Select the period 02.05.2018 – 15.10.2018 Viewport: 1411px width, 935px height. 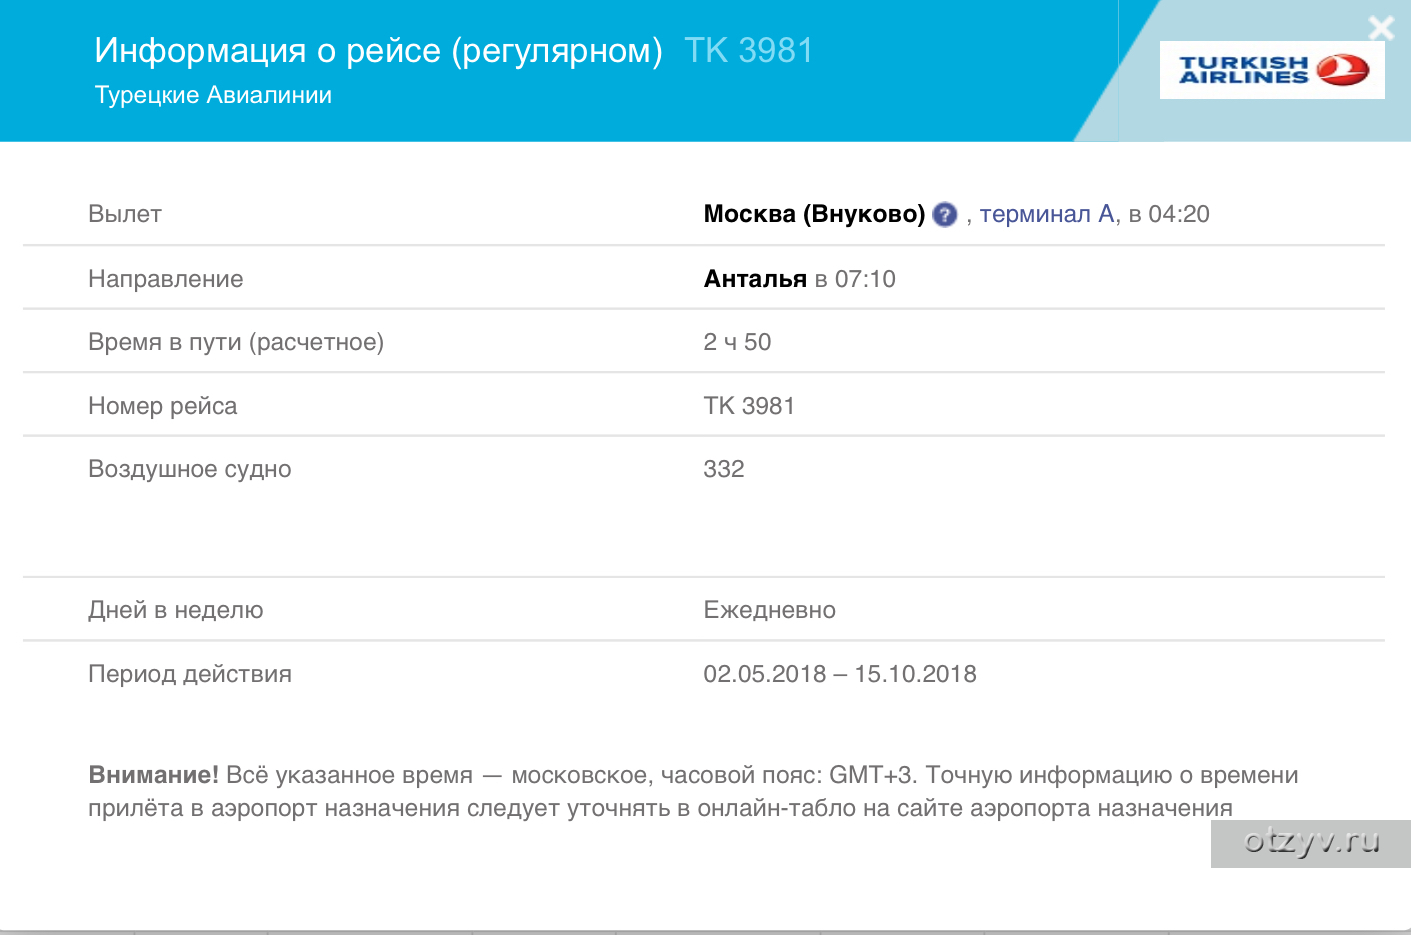click(x=840, y=674)
